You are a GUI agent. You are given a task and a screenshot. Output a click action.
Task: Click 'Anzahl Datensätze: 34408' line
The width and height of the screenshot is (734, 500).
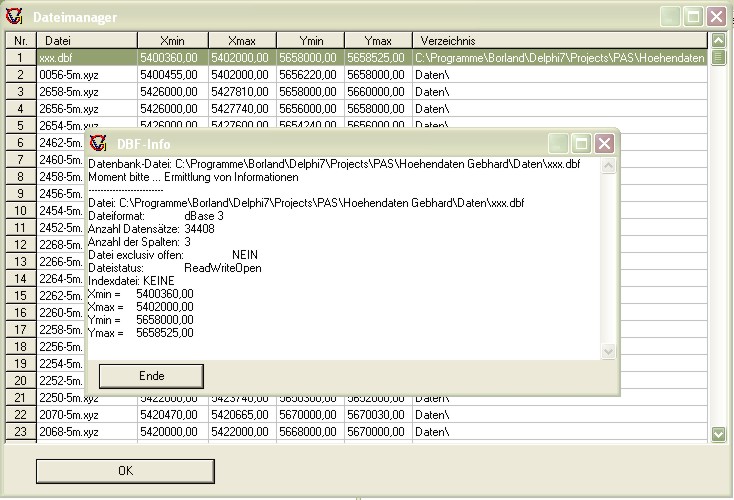pos(151,229)
